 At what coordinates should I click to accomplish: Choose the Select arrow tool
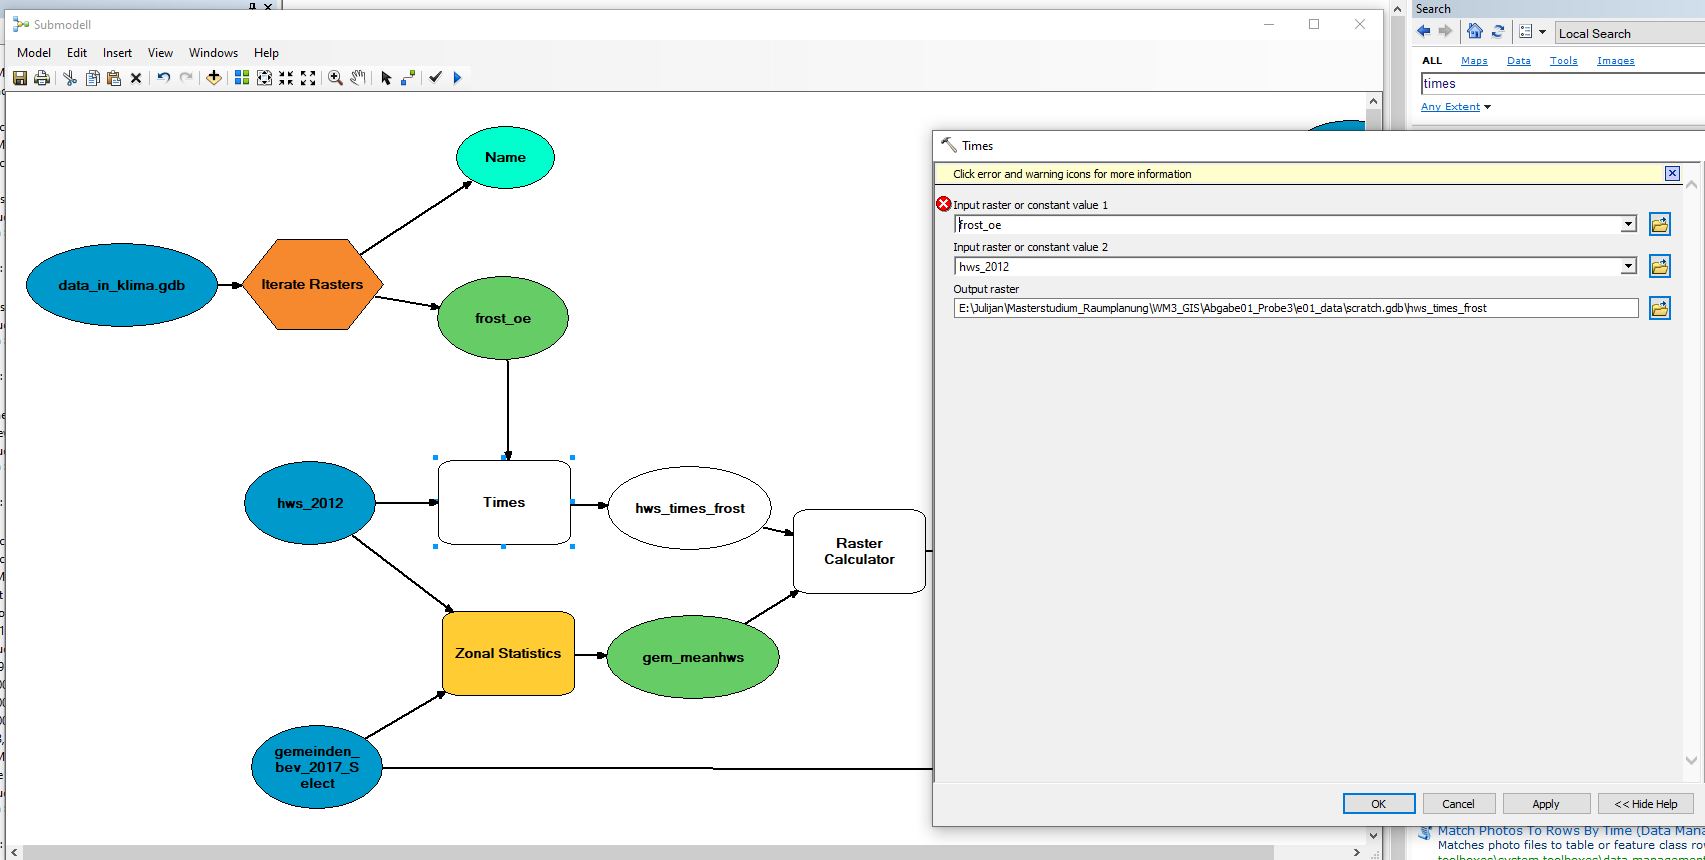click(386, 78)
